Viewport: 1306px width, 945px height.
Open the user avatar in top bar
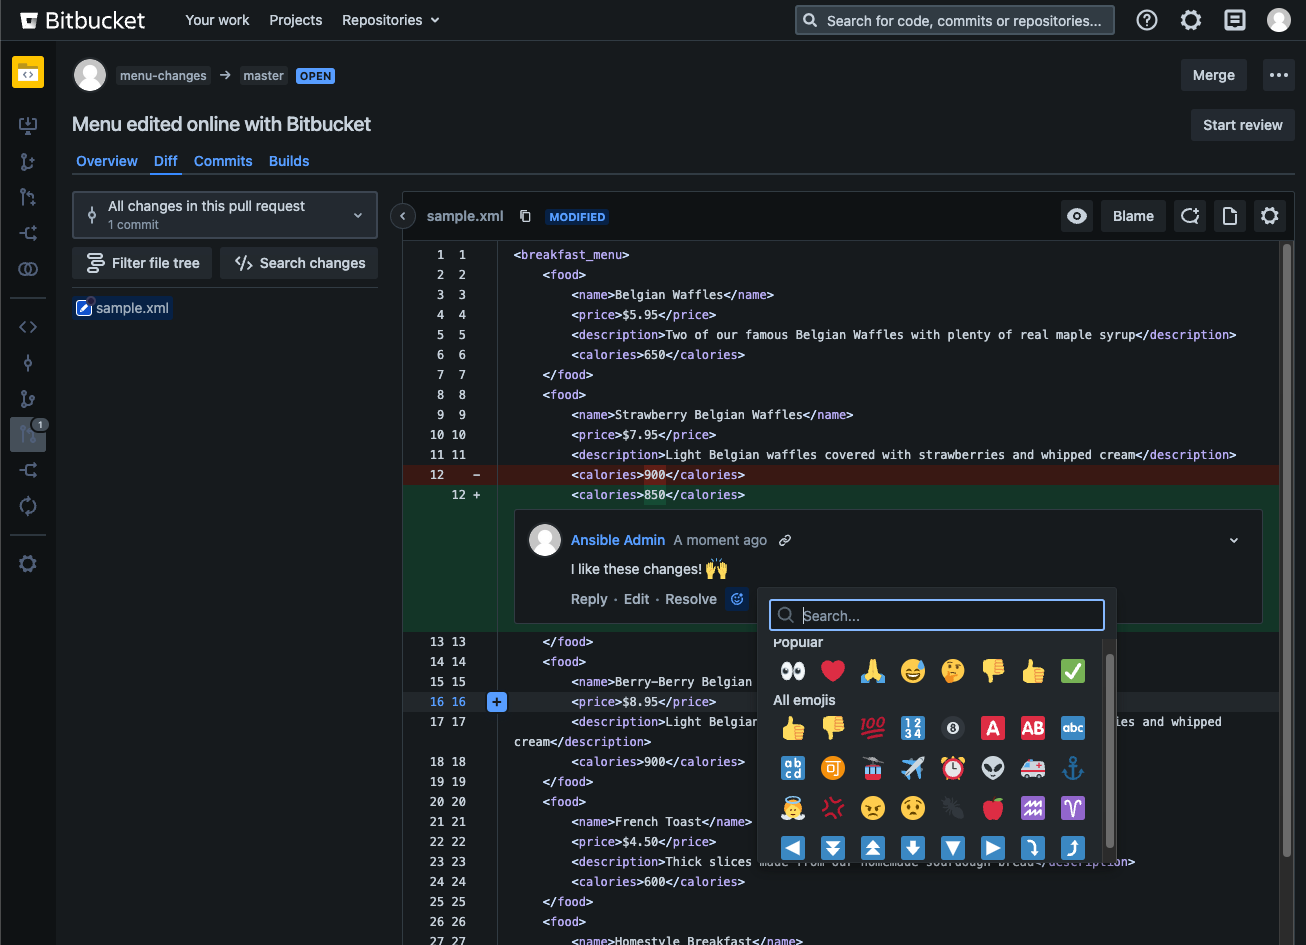(1279, 20)
